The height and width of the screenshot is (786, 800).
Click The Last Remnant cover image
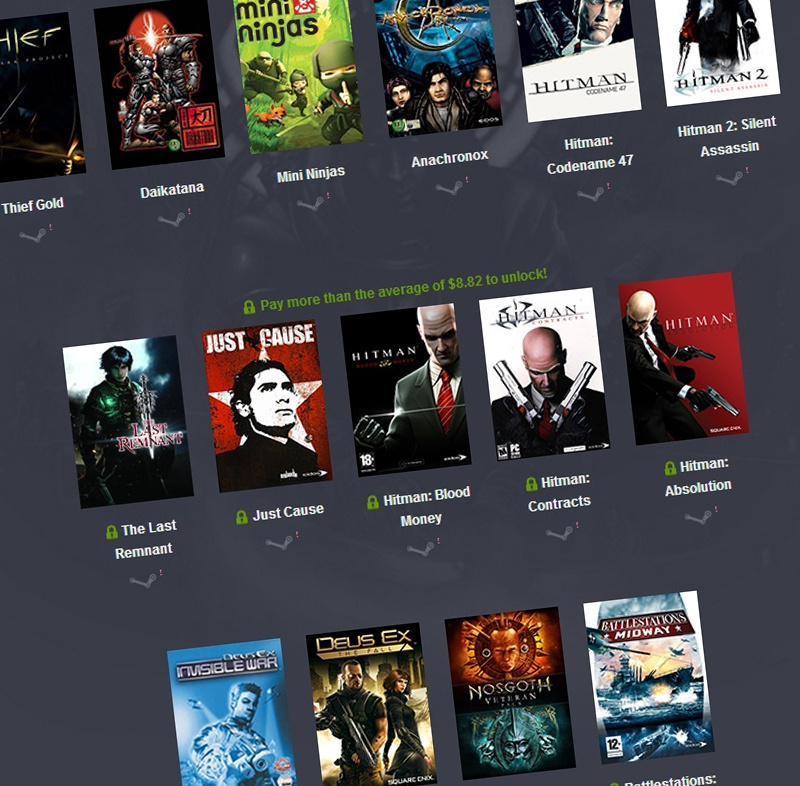(128, 422)
